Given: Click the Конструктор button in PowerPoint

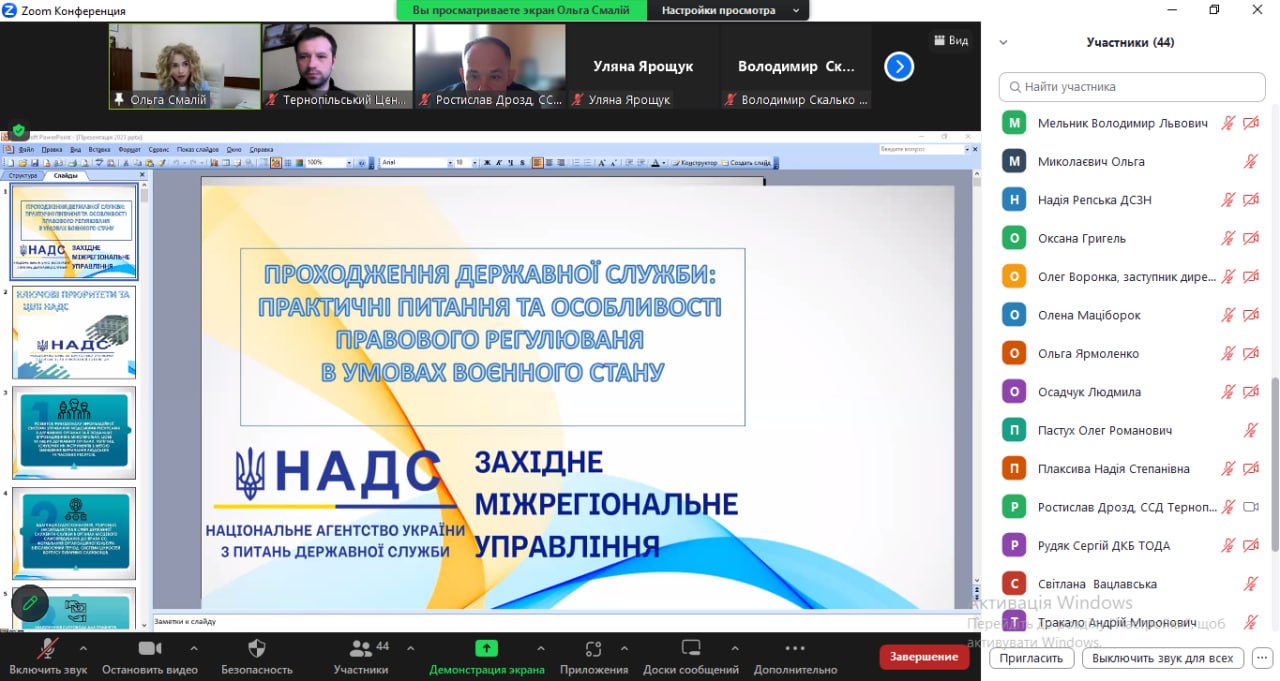Looking at the screenshot, I should [x=694, y=162].
